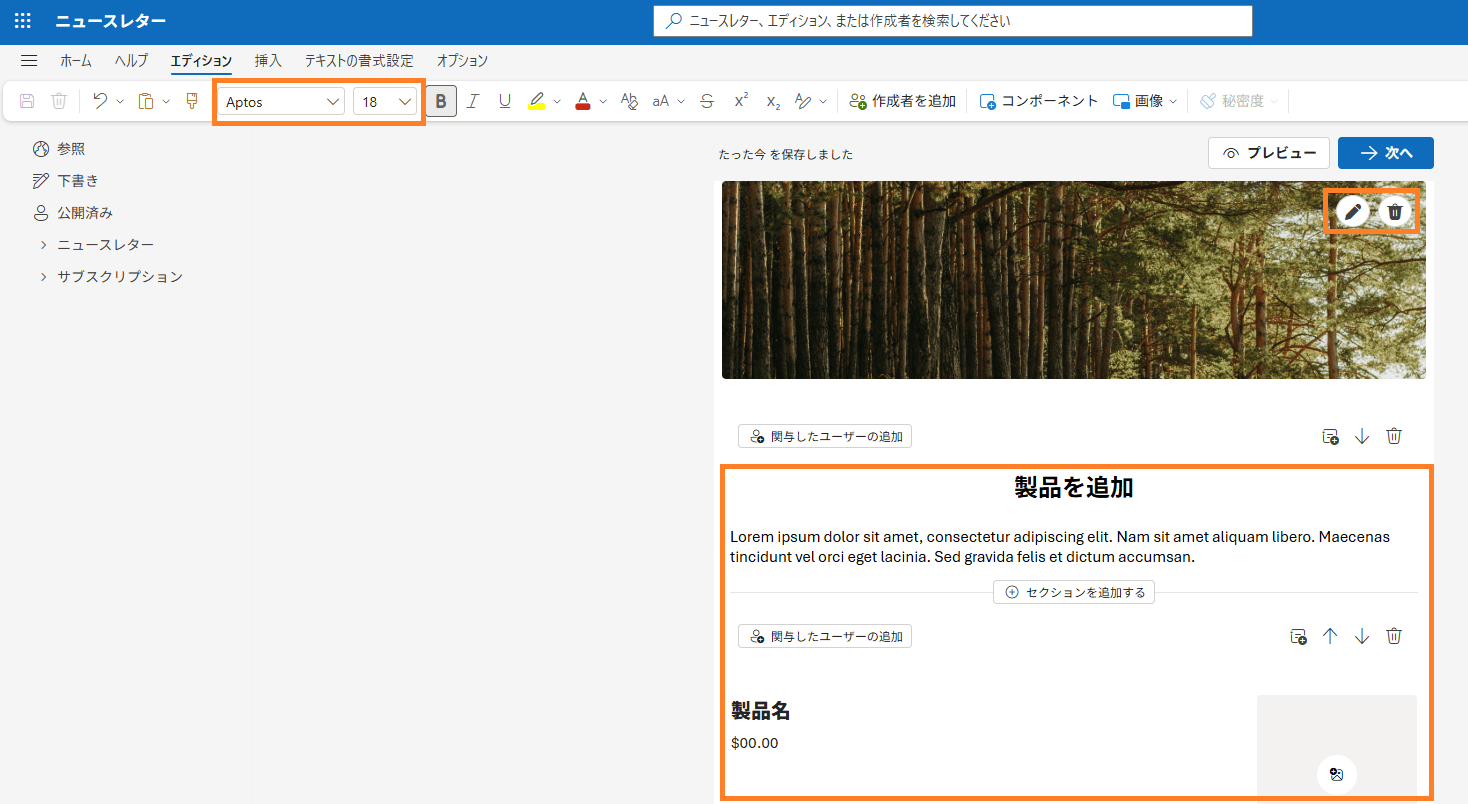This screenshot has width=1468, height=804.
Task: Click the 次へ button
Action: click(1385, 153)
